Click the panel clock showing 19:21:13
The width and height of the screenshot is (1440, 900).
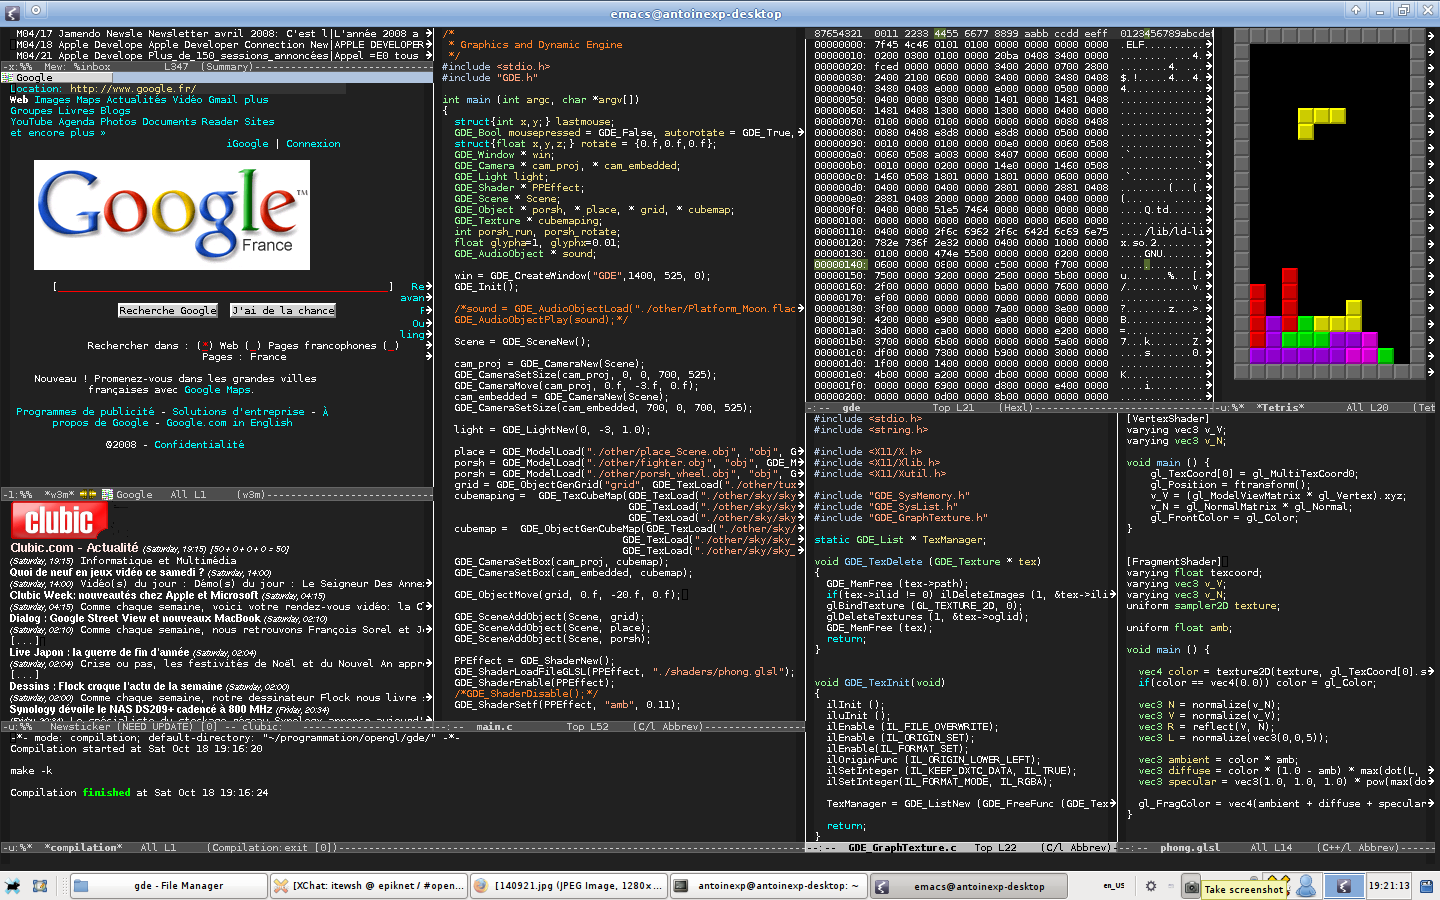[x=1389, y=886]
